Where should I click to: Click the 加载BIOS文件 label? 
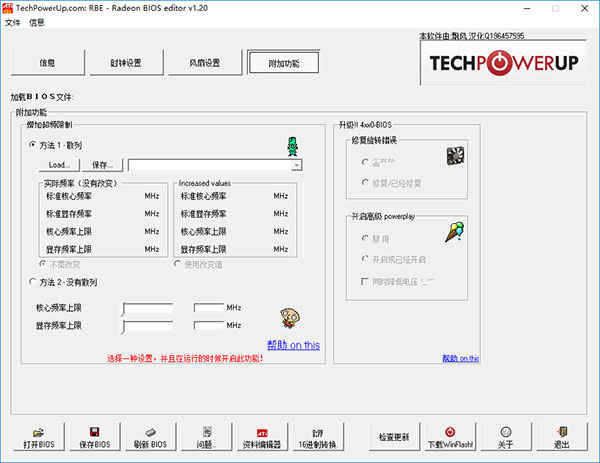tap(42, 97)
